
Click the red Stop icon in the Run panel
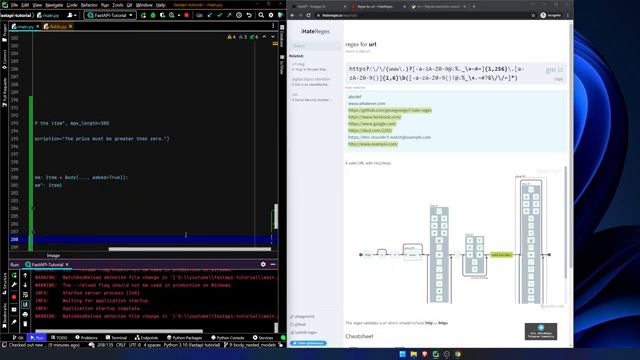click(x=14, y=297)
